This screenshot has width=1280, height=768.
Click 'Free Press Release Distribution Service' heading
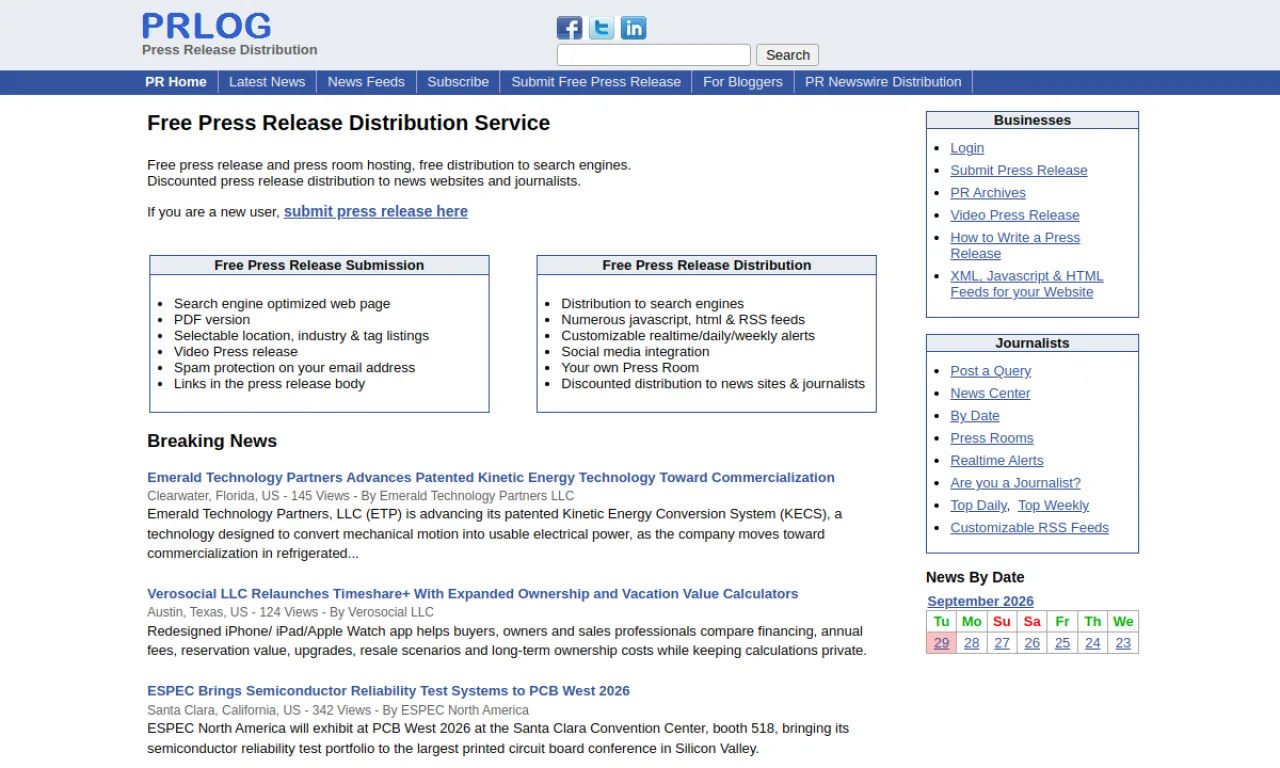tap(349, 123)
